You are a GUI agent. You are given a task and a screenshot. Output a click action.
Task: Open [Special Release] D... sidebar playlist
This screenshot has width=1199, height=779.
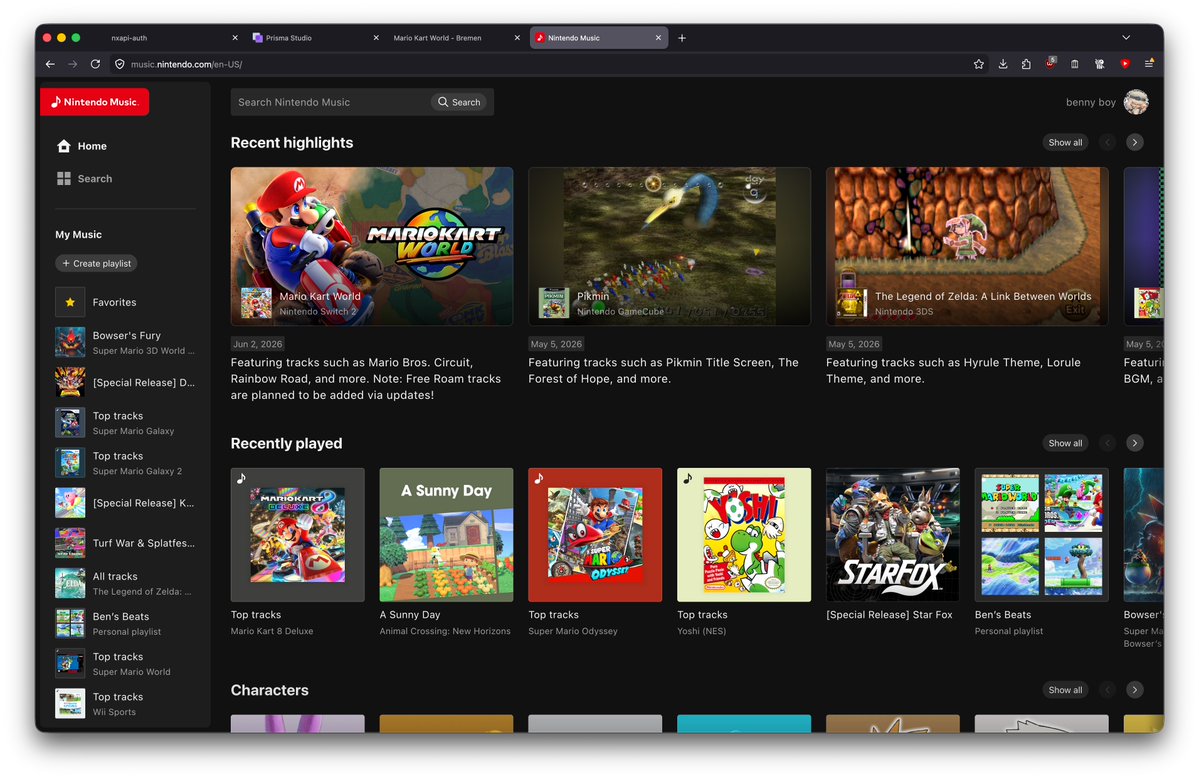tap(125, 382)
